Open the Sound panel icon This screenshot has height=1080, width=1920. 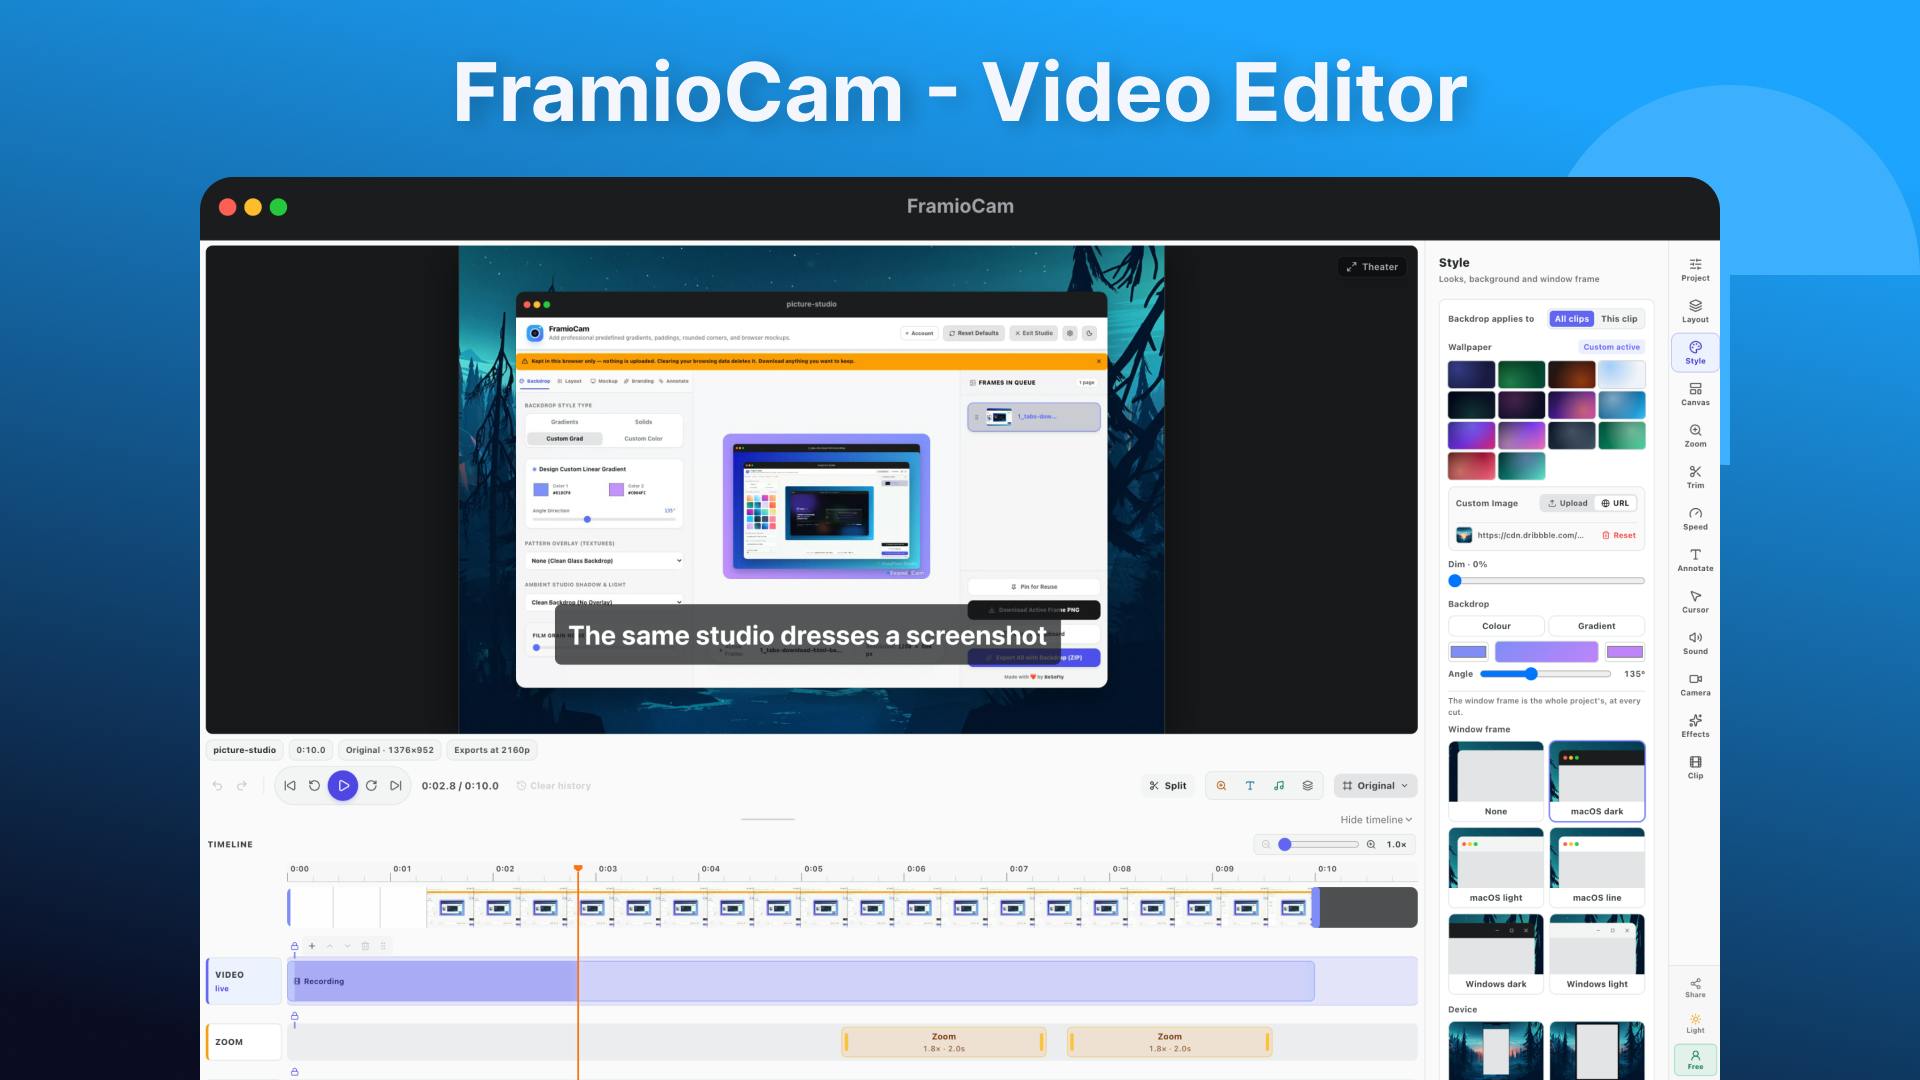click(1695, 643)
